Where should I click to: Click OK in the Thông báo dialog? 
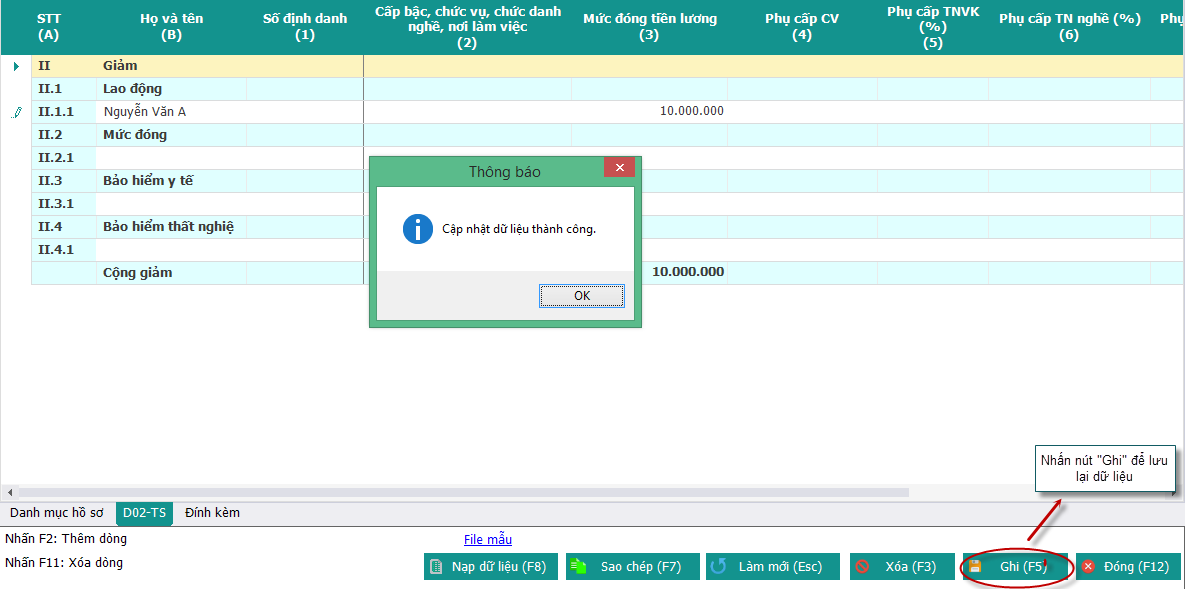[x=582, y=296]
